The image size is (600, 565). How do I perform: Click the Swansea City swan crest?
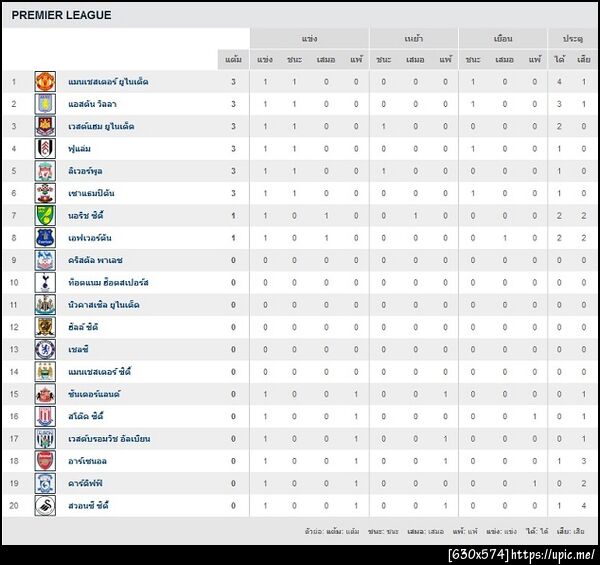44,505
